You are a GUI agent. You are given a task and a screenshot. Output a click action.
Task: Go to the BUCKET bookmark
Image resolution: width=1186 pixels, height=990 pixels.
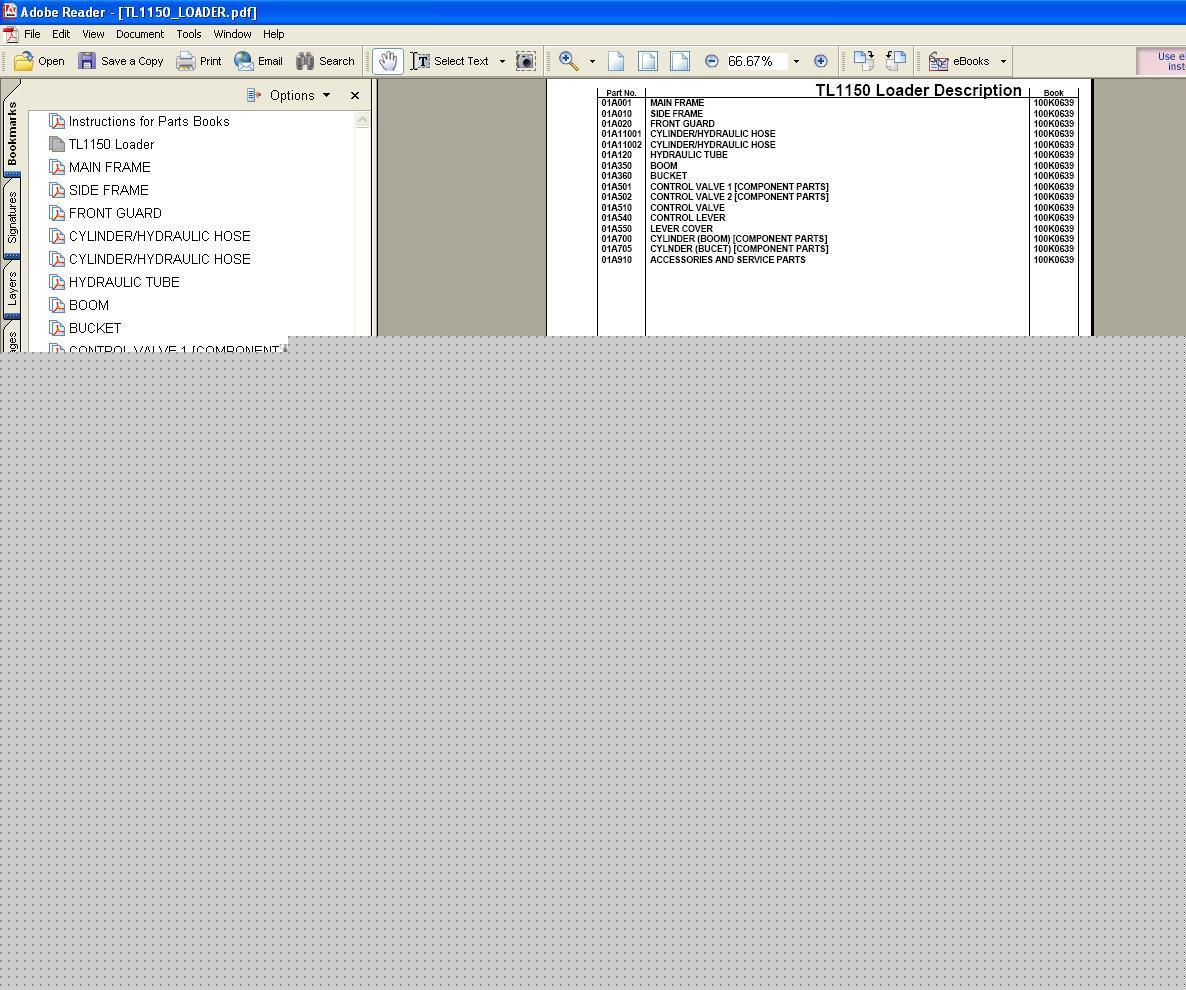pos(95,328)
